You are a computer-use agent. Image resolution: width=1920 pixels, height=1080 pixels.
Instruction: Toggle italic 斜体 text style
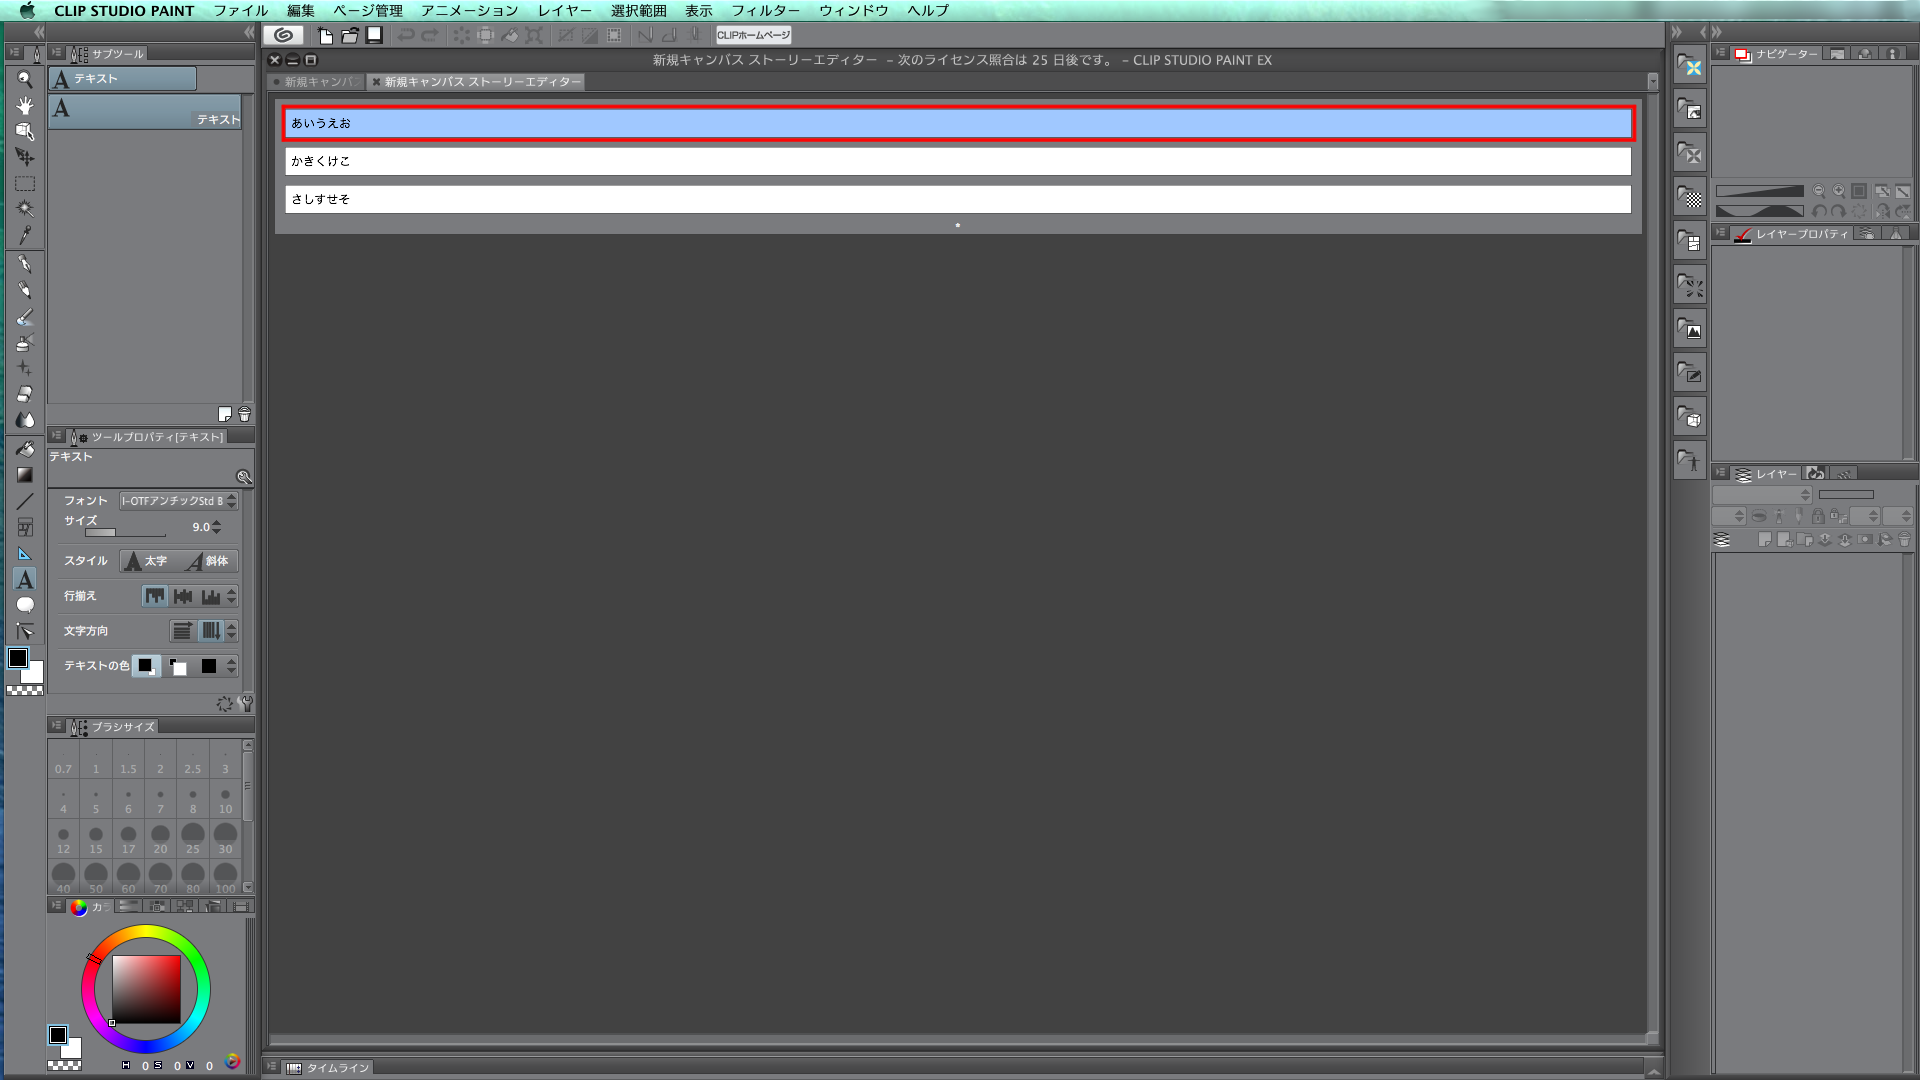(208, 561)
